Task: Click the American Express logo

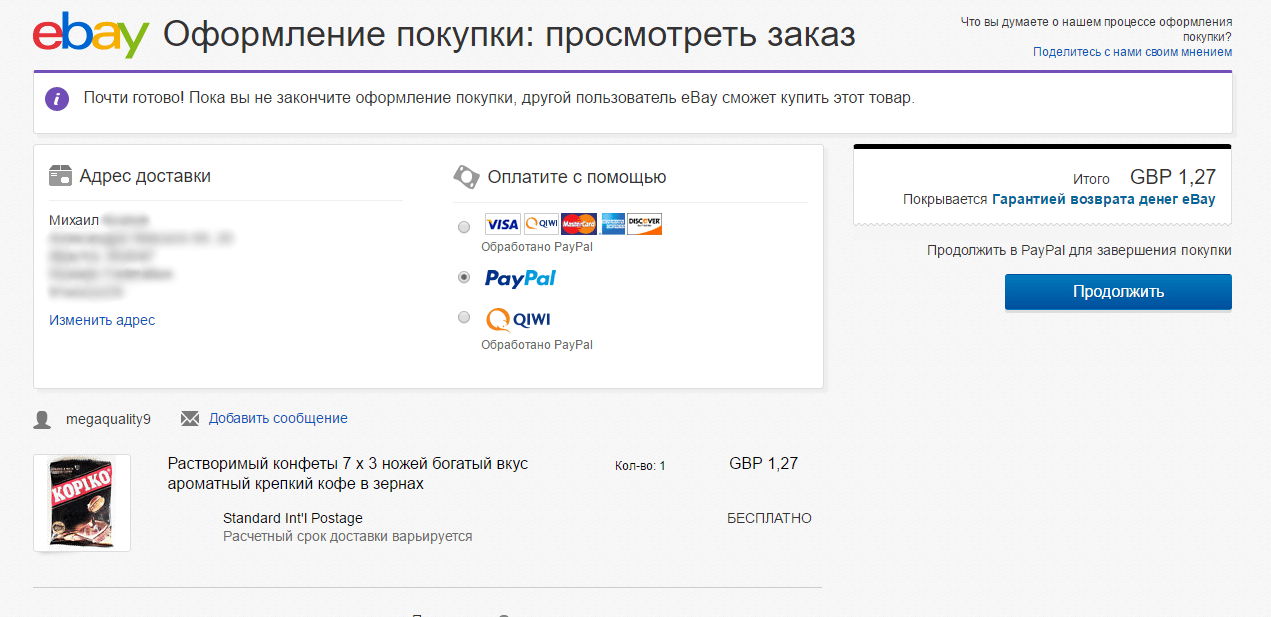Action: tap(613, 224)
